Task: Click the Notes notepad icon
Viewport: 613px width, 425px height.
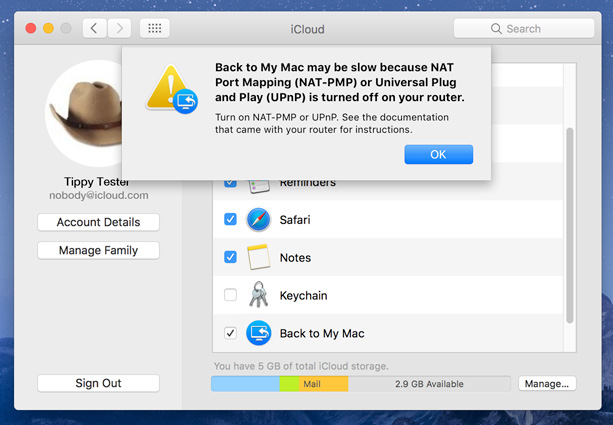Action: click(x=258, y=257)
